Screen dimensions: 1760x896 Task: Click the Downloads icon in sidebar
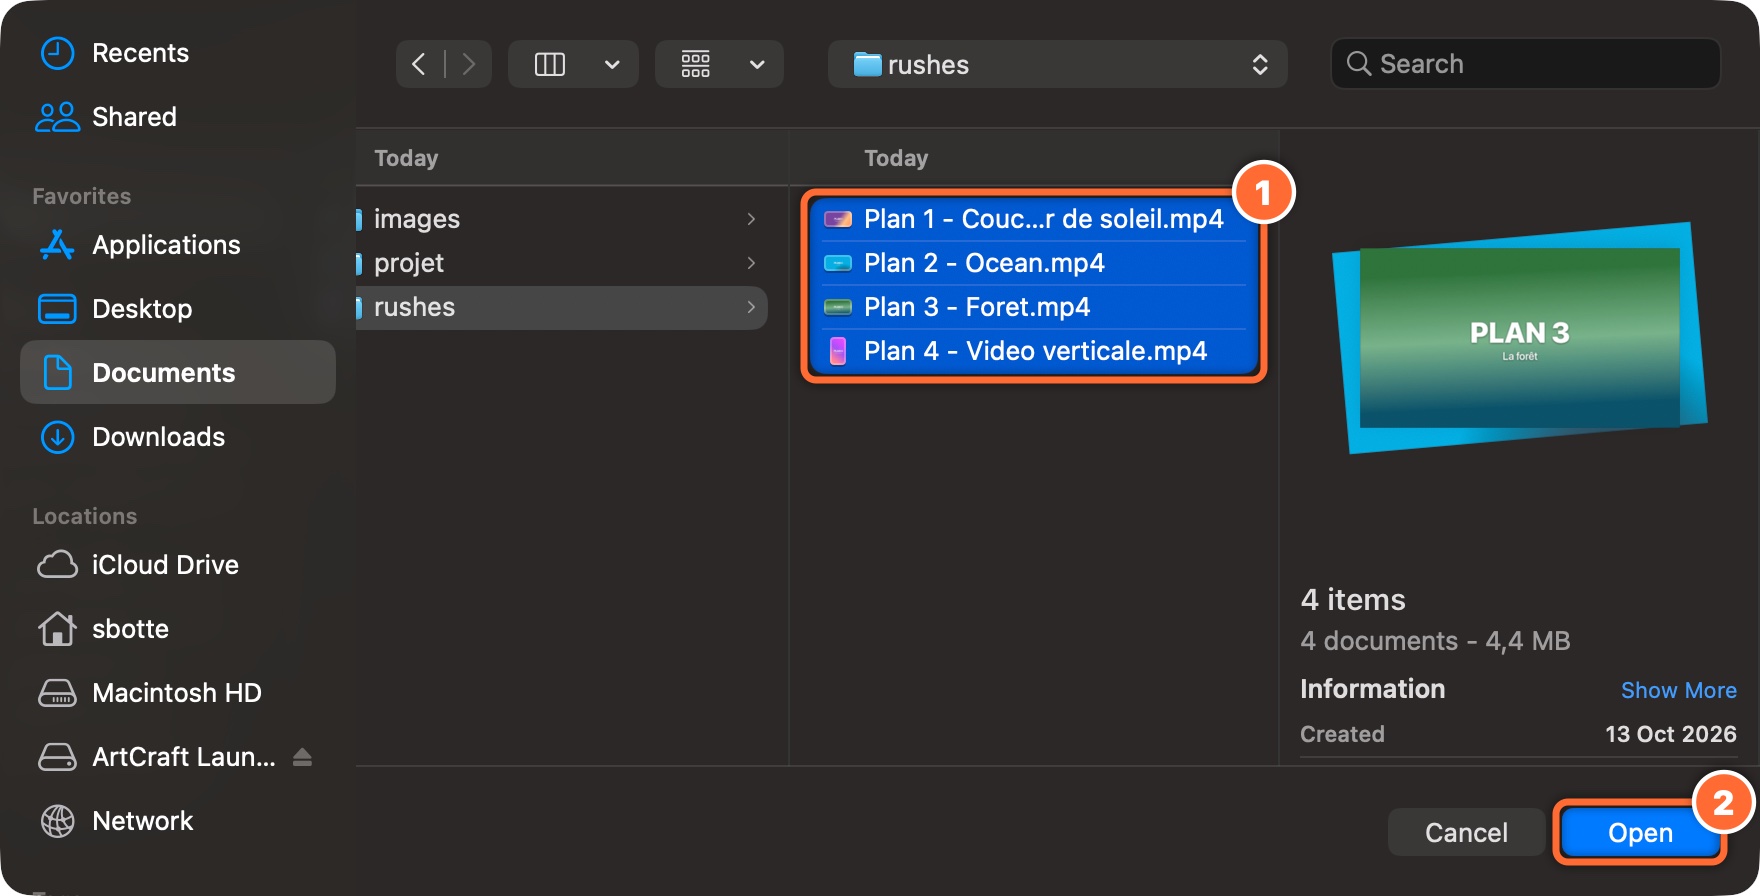pyautogui.click(x=57, y=437)
